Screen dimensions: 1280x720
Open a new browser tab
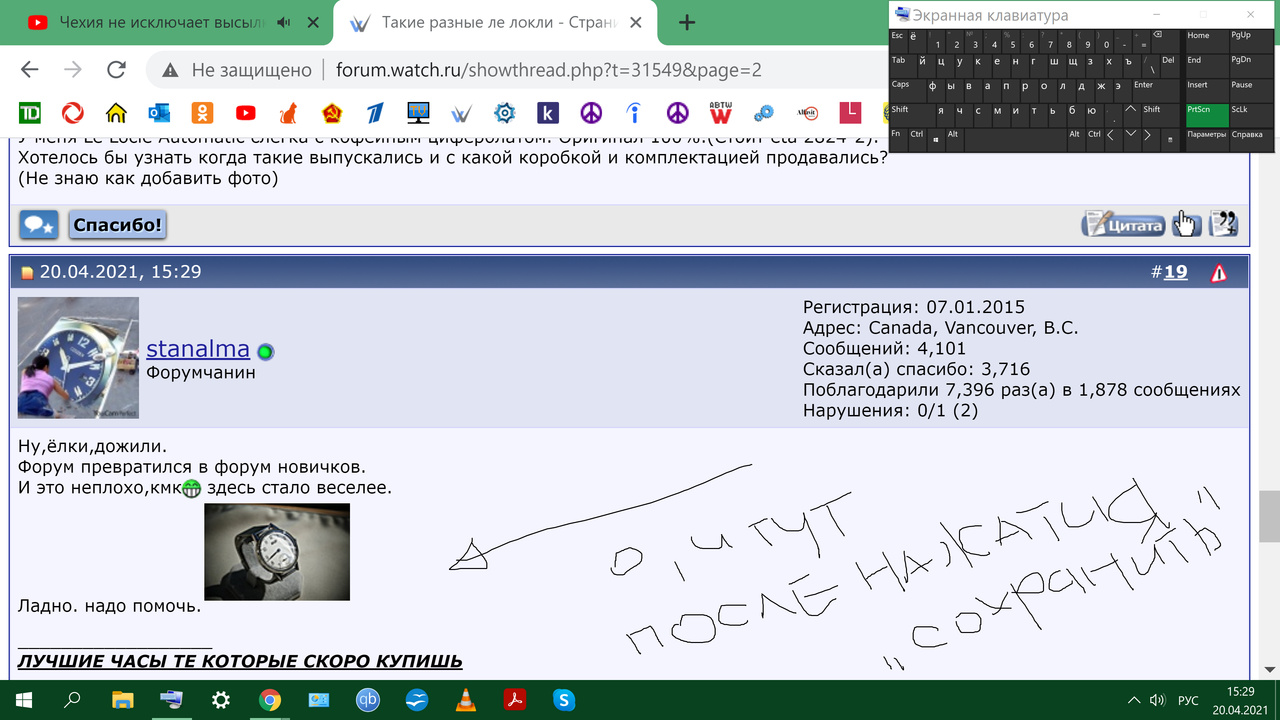(x=687, y=22)
